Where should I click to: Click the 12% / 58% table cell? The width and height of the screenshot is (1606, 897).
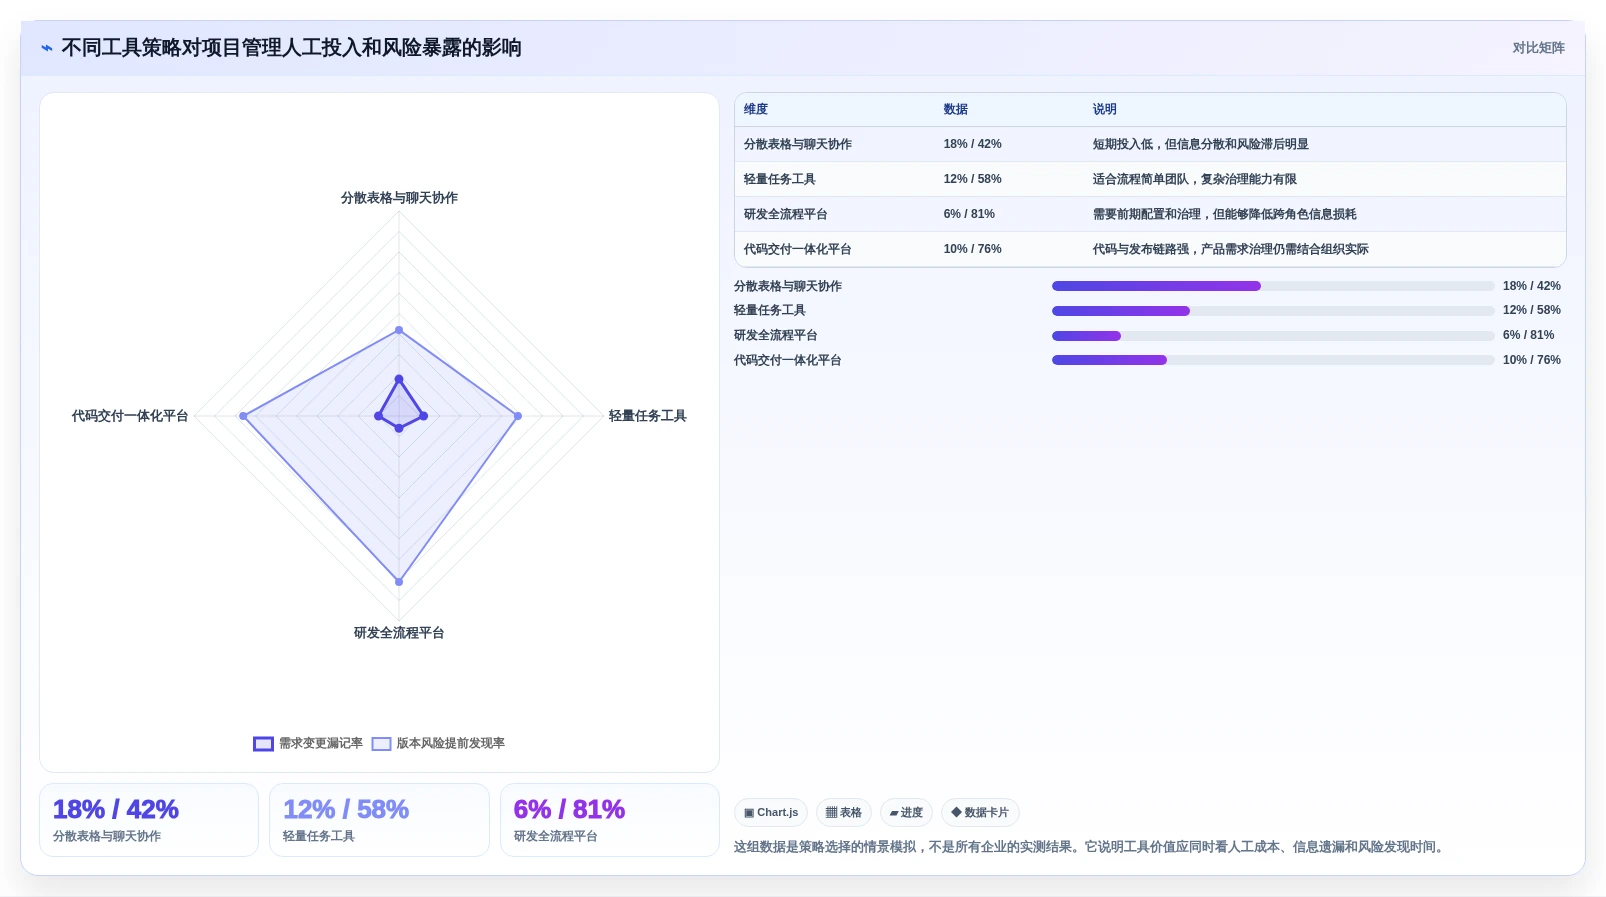point(972,179)
